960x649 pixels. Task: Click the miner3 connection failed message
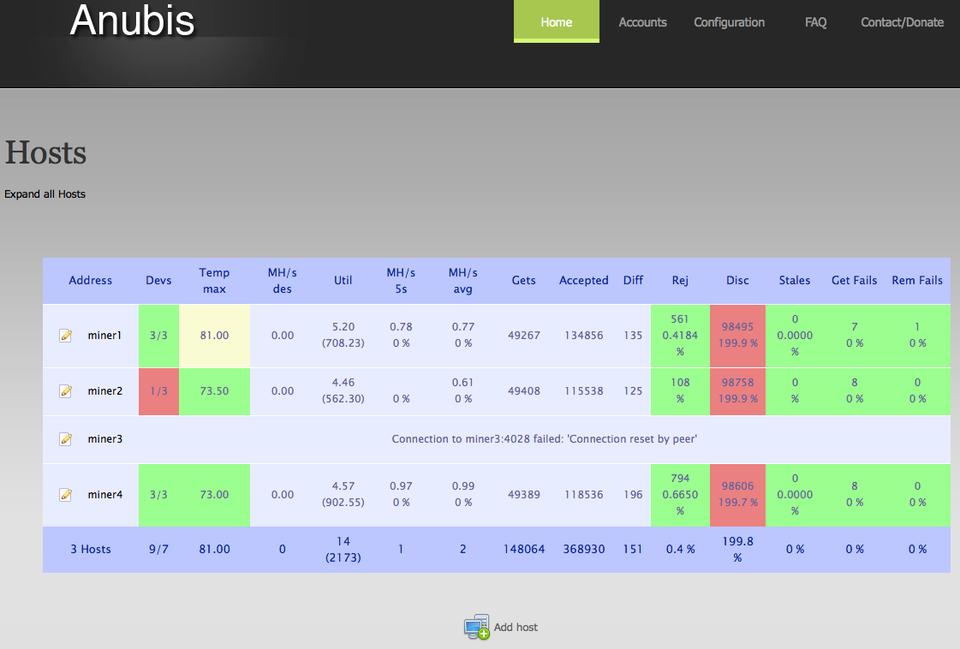point(544,439)
